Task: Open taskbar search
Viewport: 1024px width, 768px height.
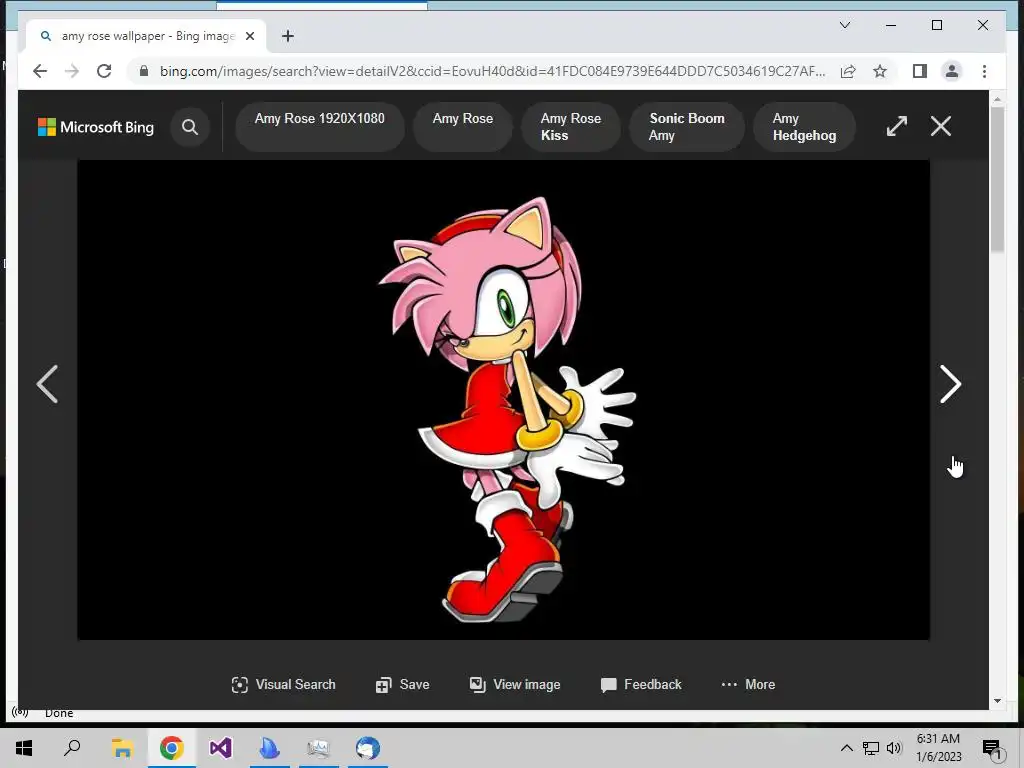Action: (72, 748)
